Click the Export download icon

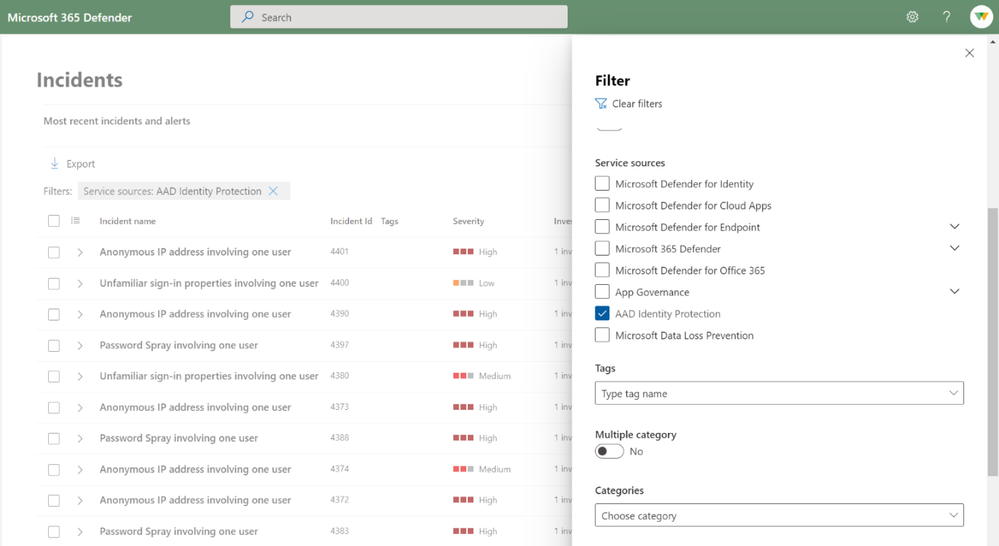pyautogui.click(x=55, y=163)
